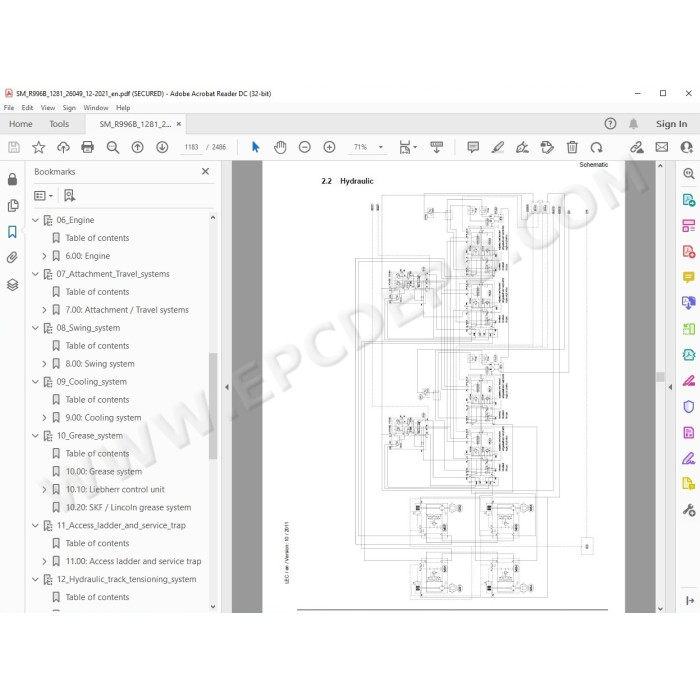Switch to the Tools tab
The image size is (700, 700).
click(59, 124)
